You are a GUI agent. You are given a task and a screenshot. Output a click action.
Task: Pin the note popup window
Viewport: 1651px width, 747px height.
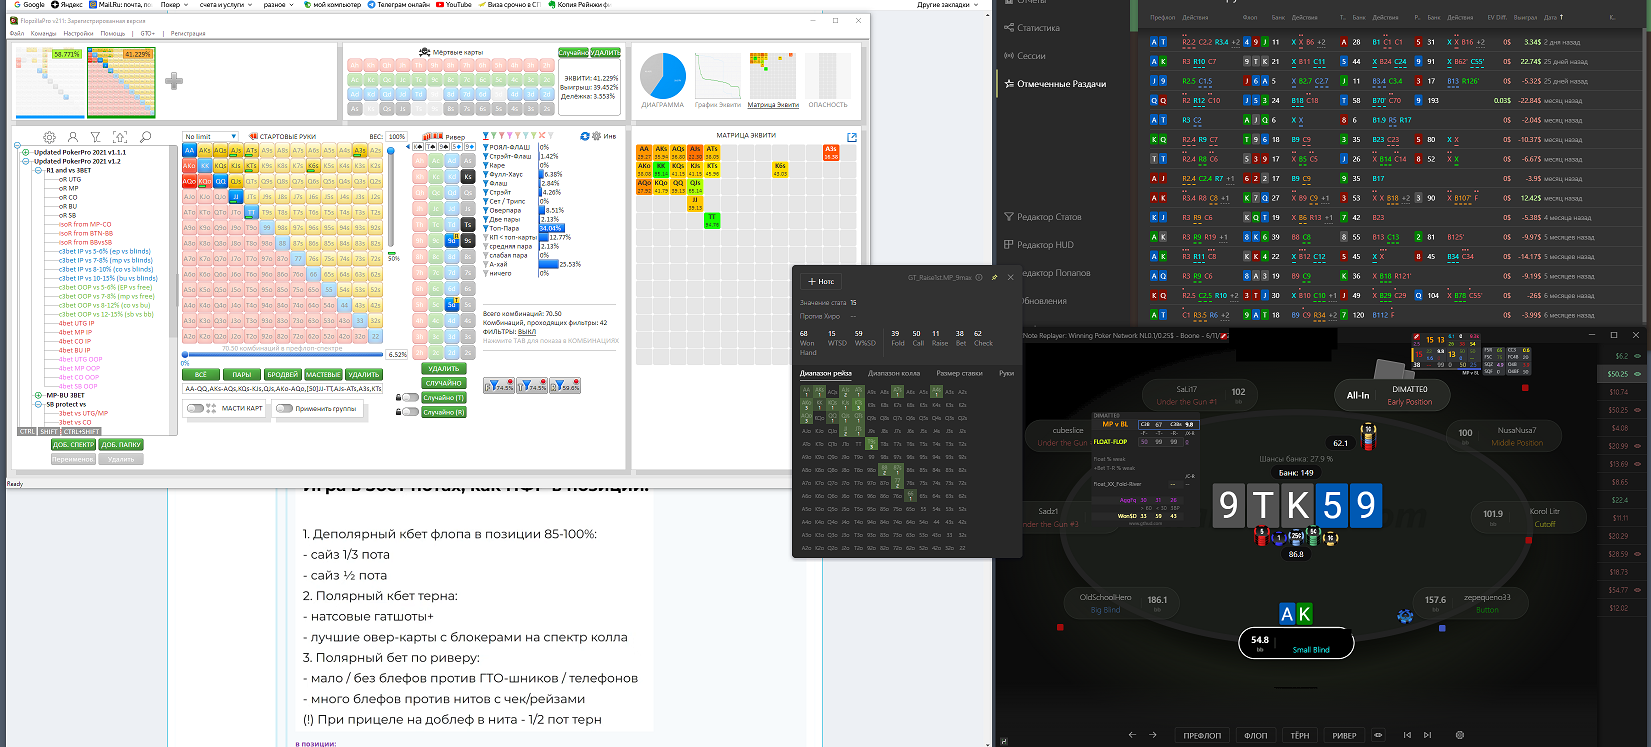[994, 278]
